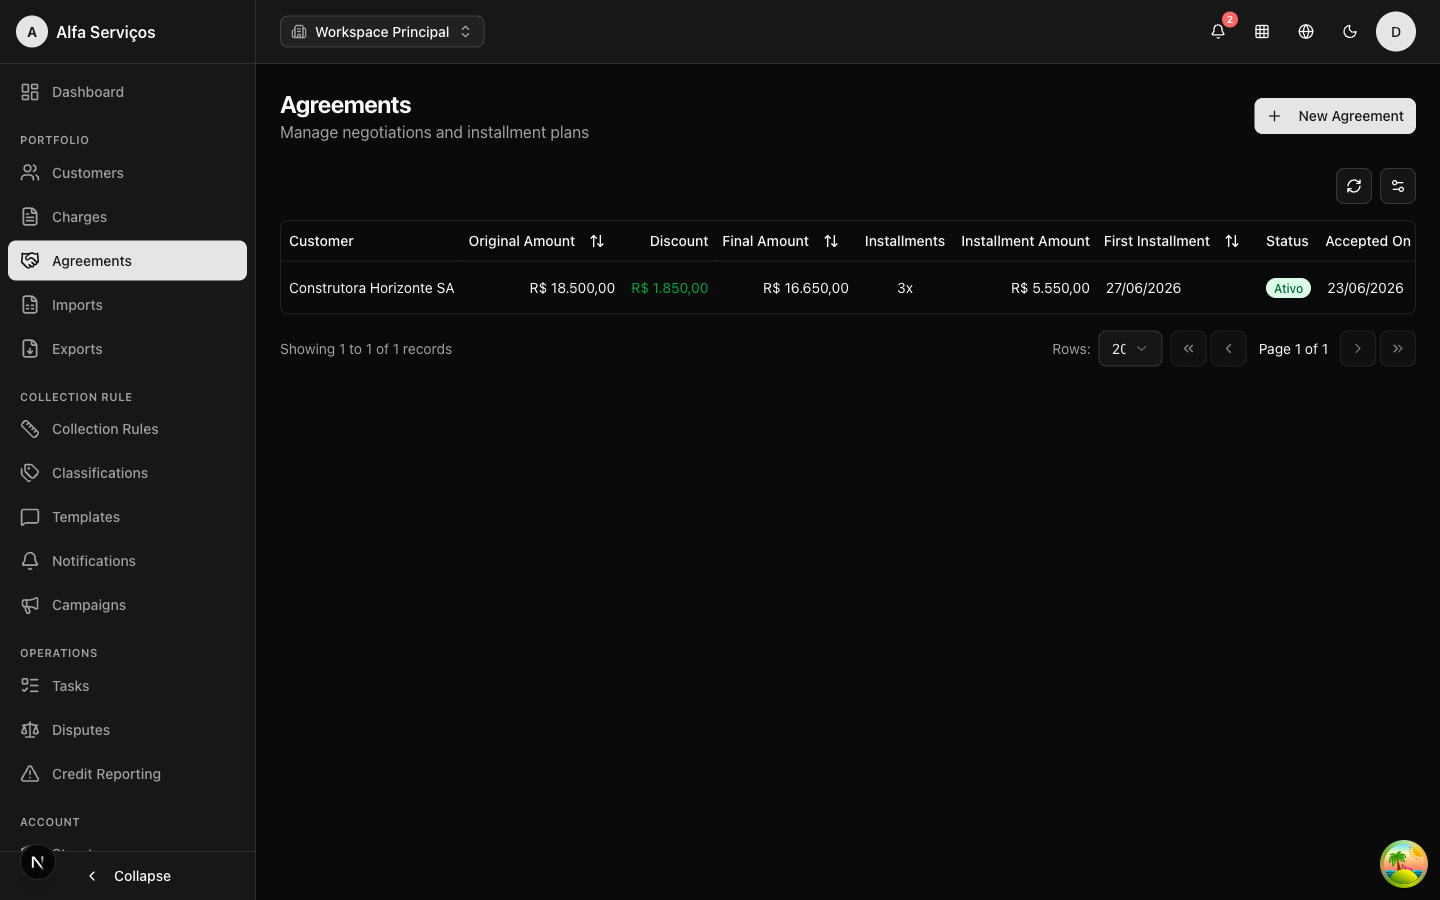Click the language globe icon
The width and height of the screenshot is (1440, 900).
pos(1306,32)
